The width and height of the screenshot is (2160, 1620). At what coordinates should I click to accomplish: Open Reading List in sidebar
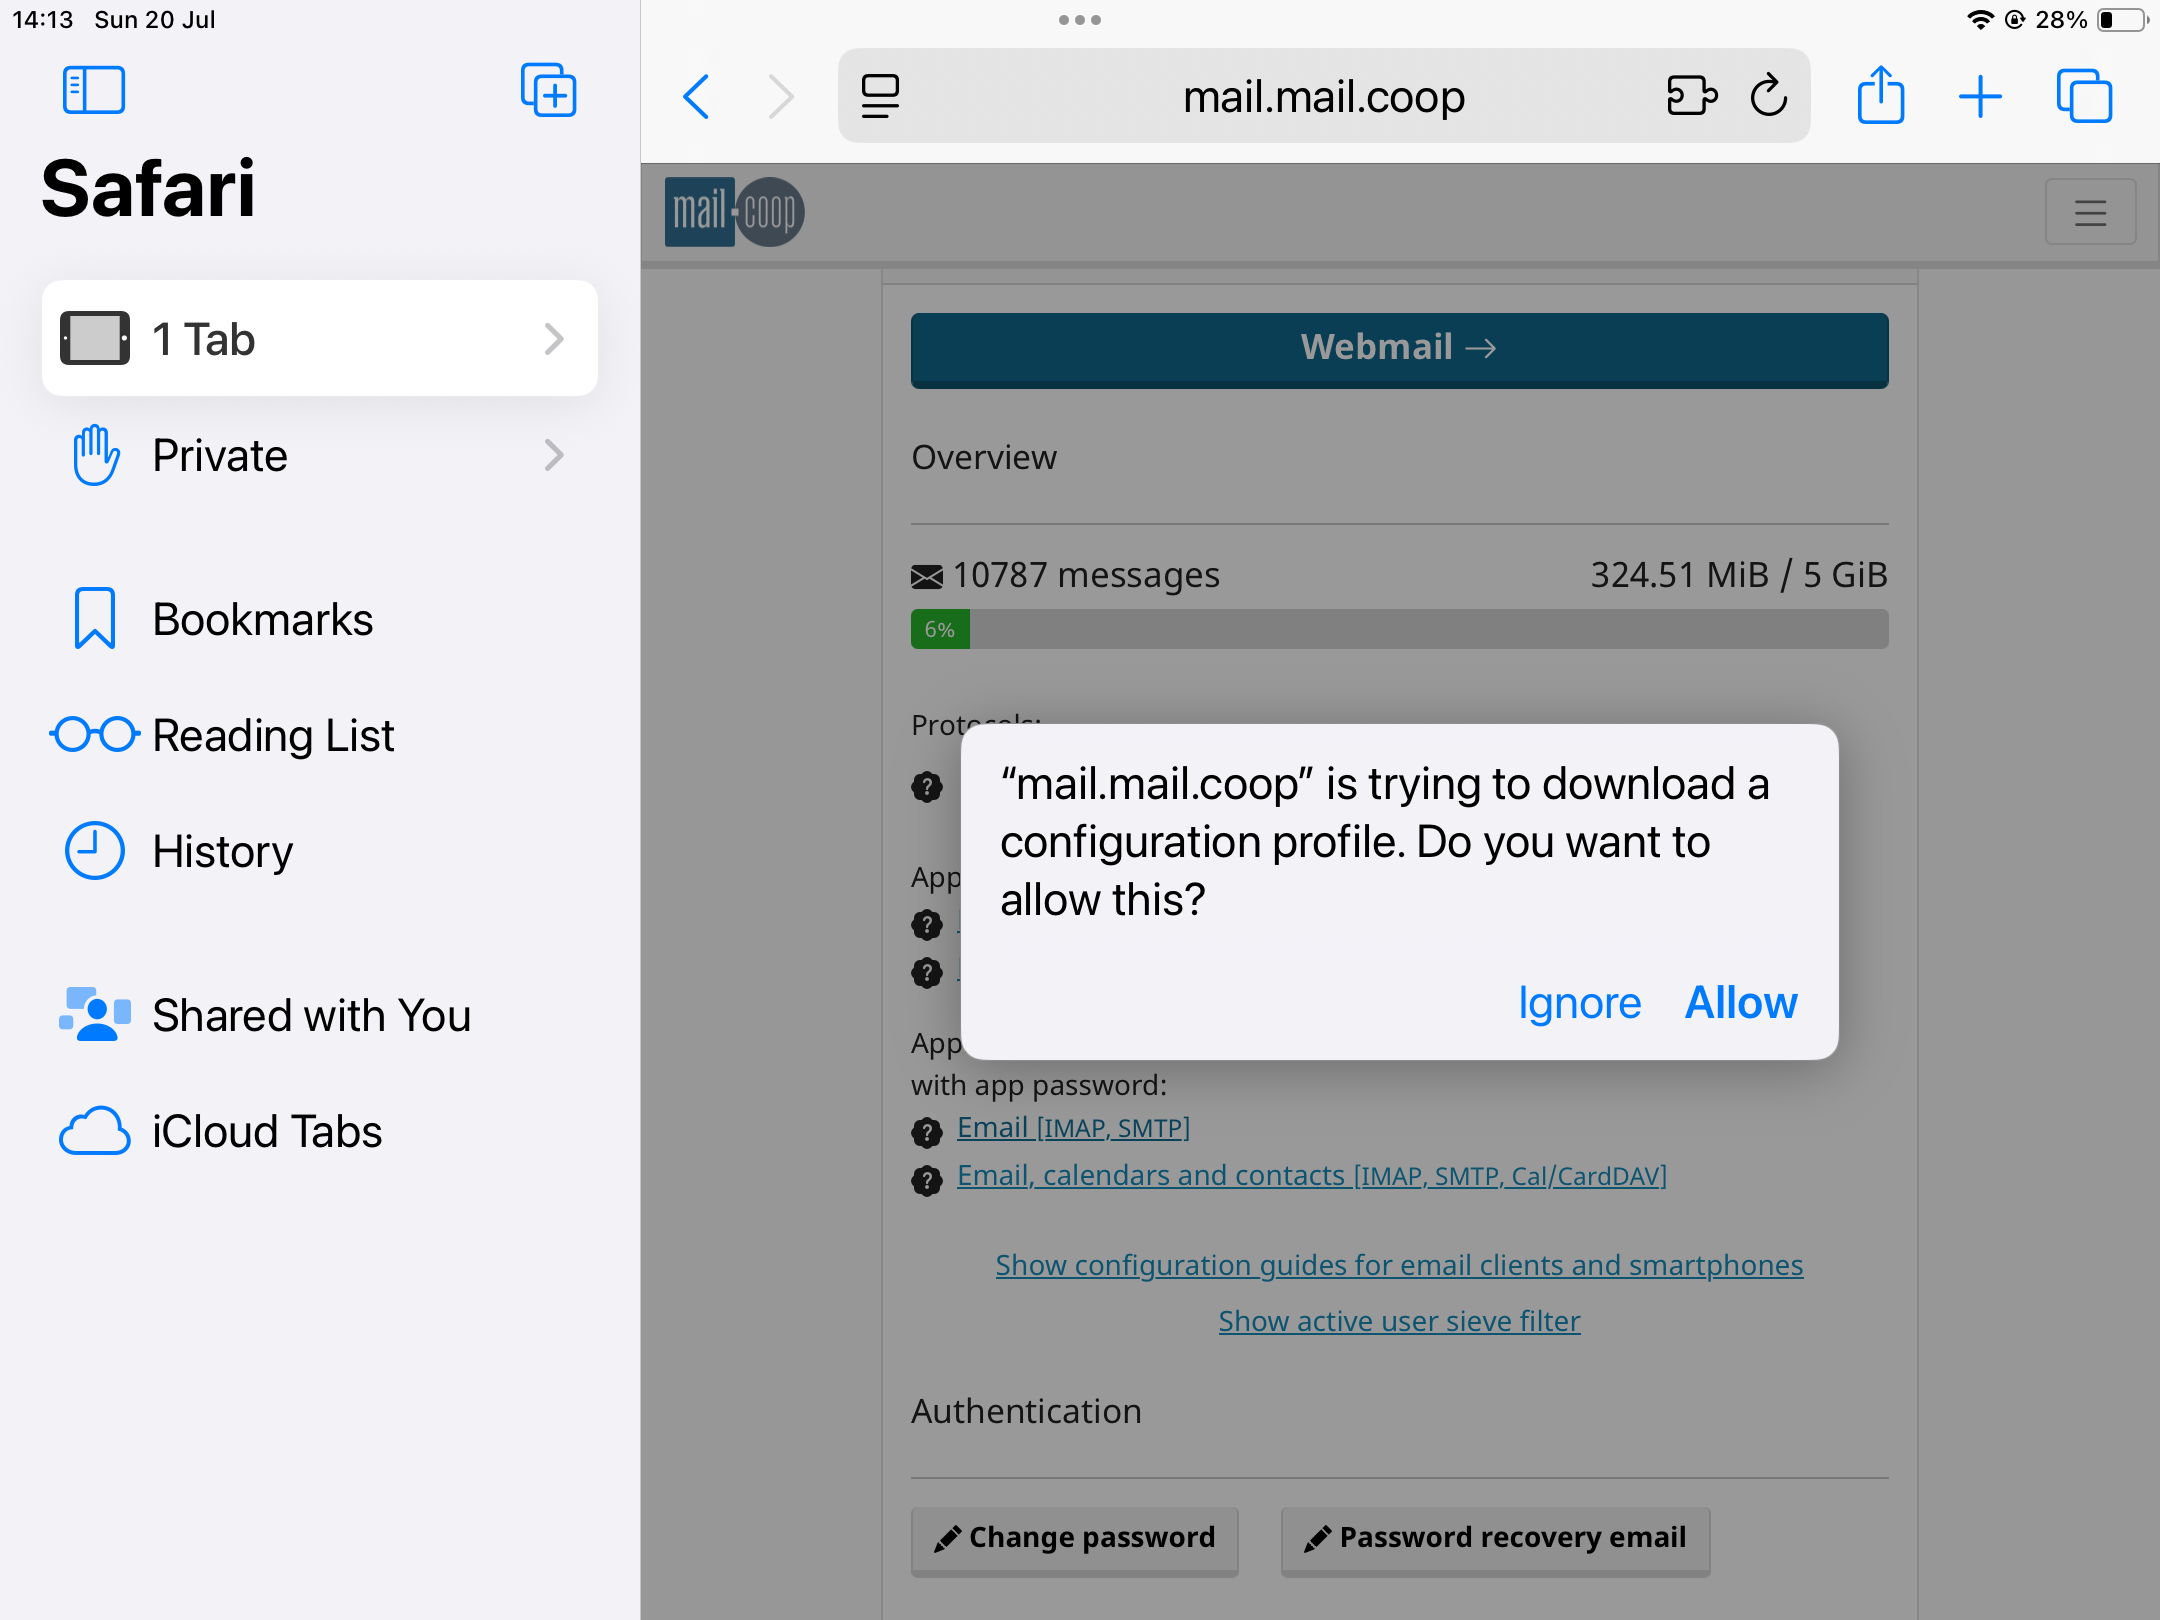pos(320,735)
